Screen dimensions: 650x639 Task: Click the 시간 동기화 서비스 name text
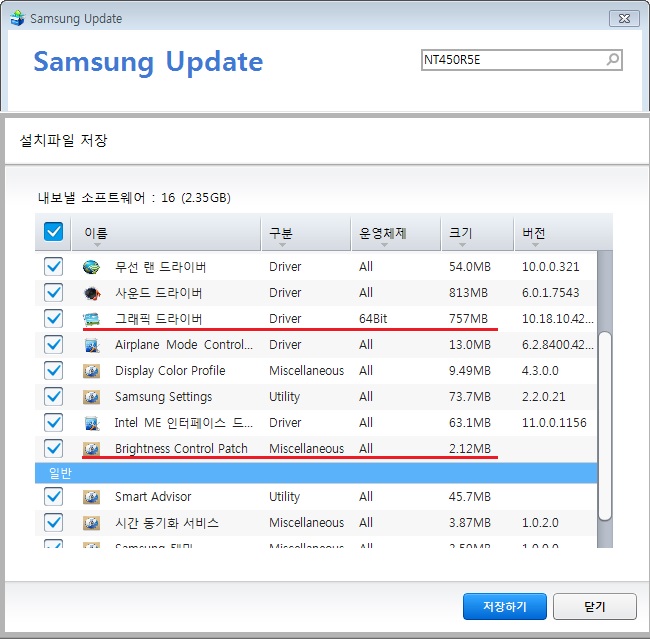pyautogui.click(x=167, y=523)
